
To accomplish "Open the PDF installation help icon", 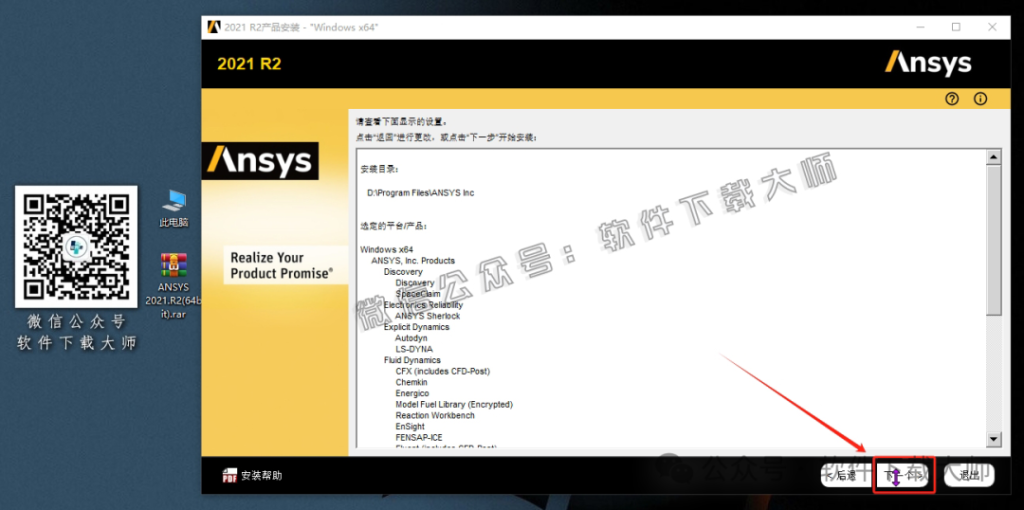I will point(229,475).
